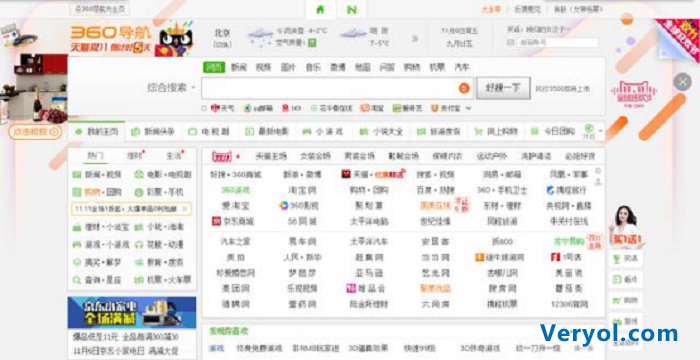Select the 图片 search tab
This screenshot has height=360, width=700.
click(288, 67)
